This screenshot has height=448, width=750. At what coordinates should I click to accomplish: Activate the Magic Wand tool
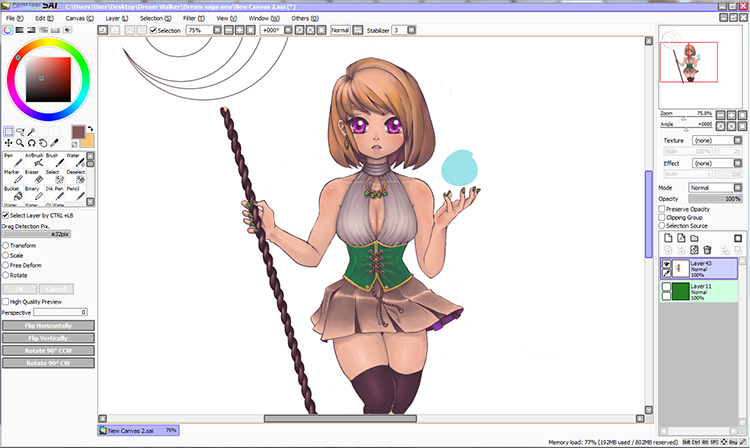pos(33,131)
